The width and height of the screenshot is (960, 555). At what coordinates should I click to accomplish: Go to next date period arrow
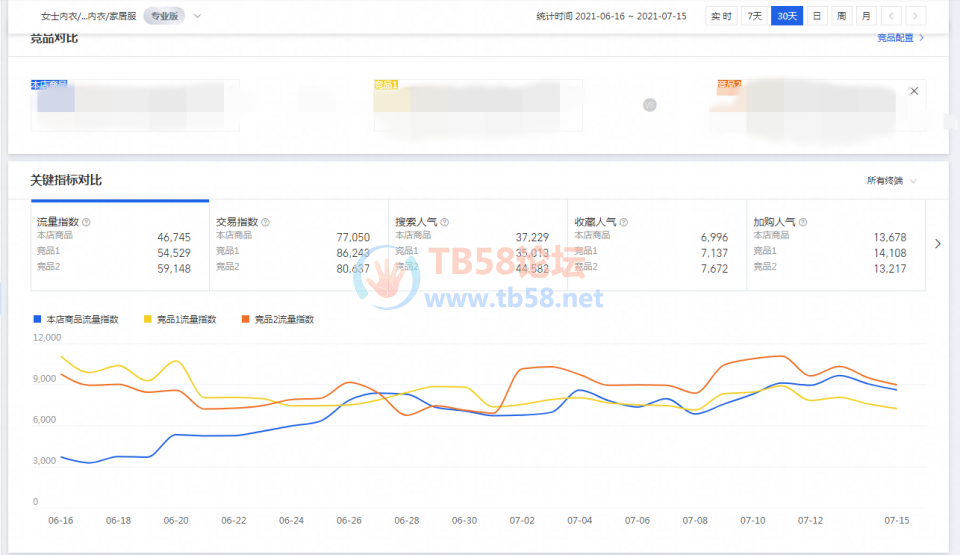tap(916, 17)
